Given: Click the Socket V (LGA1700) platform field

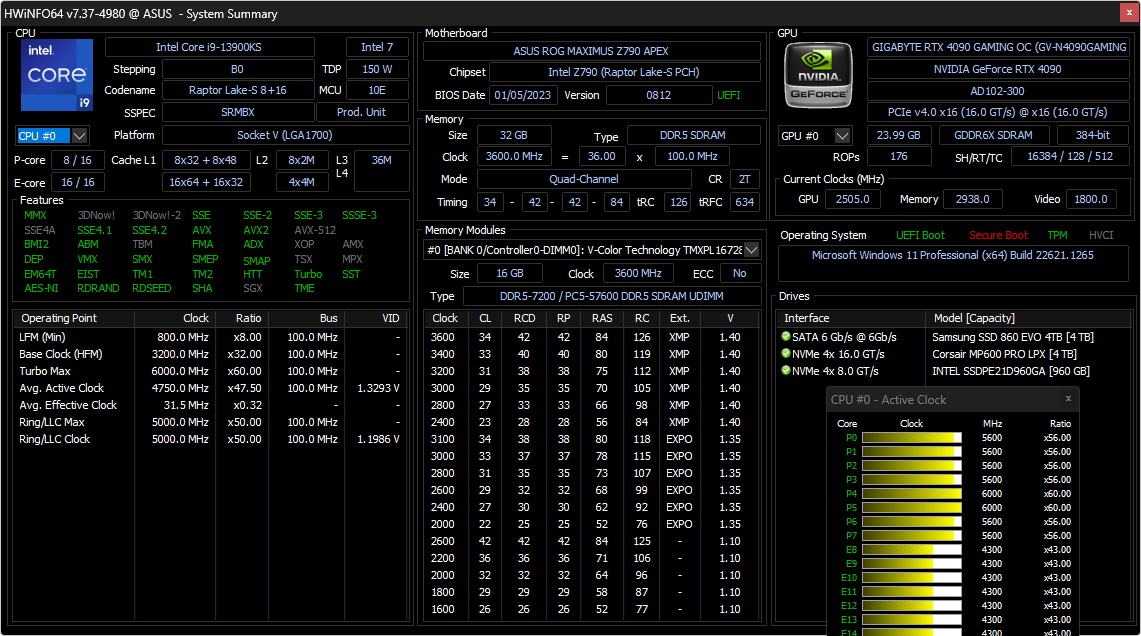Looking at the screenshot, I should pyautogui.click(x=285, y=135).
